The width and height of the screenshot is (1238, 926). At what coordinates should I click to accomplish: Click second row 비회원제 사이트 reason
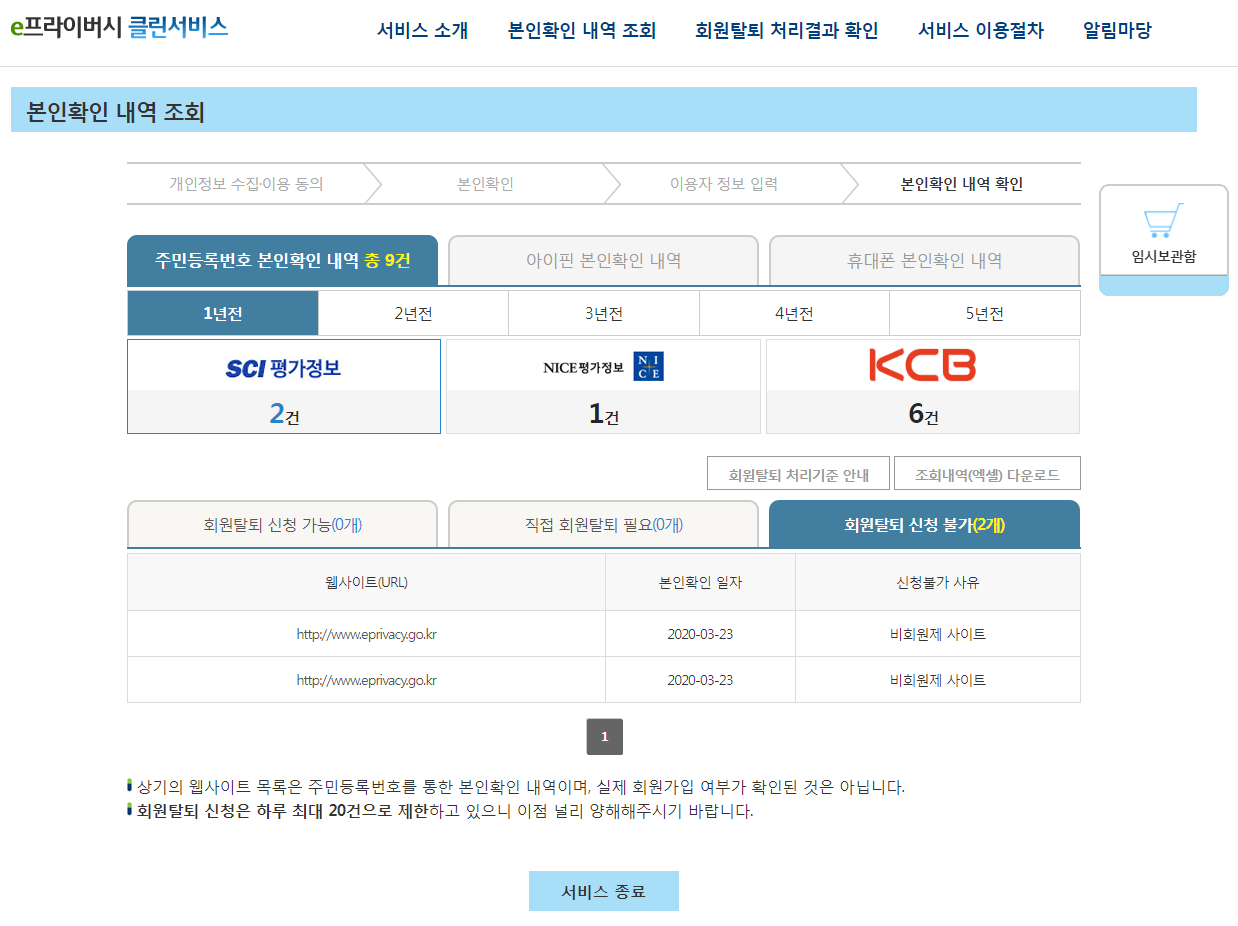point(938,680)
